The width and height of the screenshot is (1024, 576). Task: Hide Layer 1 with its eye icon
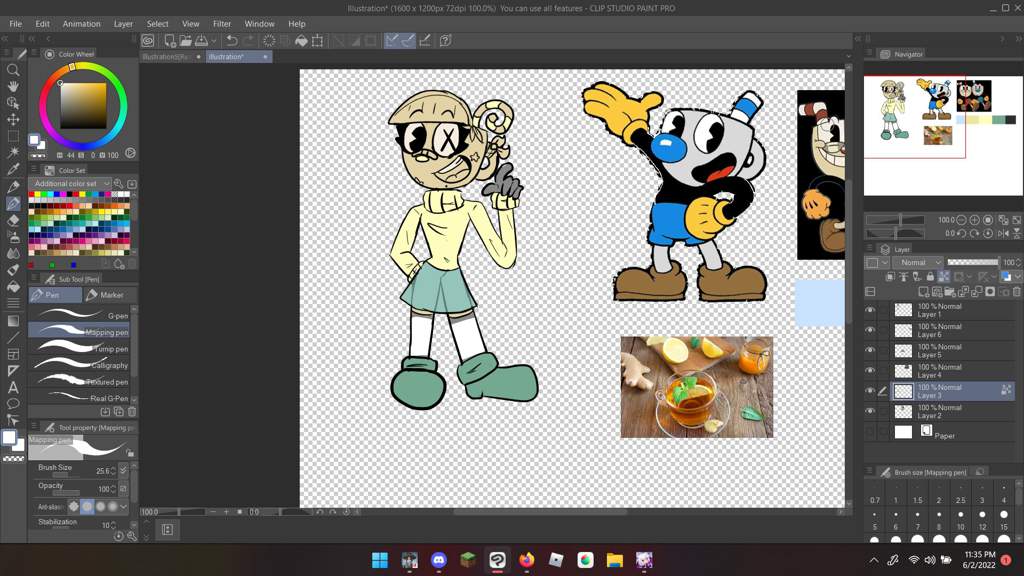[870, 310]
